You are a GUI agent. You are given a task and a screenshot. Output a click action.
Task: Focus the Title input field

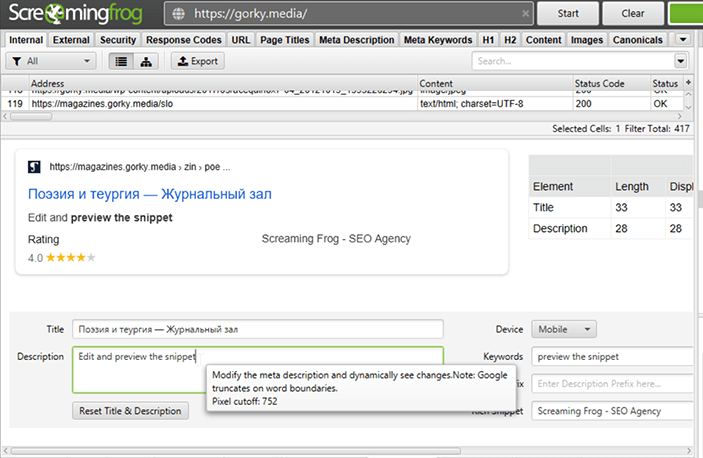258,329
